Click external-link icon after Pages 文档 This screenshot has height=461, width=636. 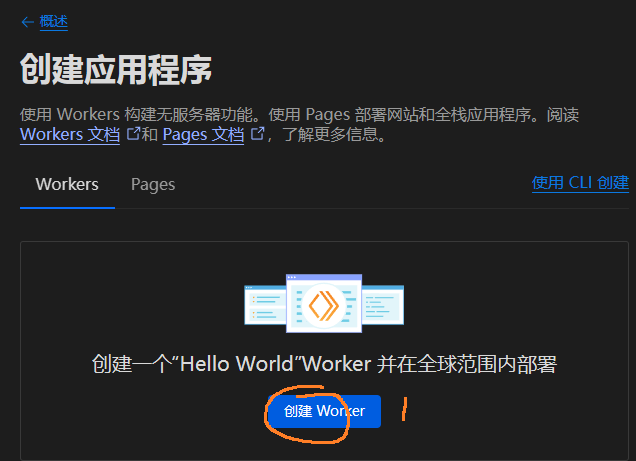tap(258, 133)
